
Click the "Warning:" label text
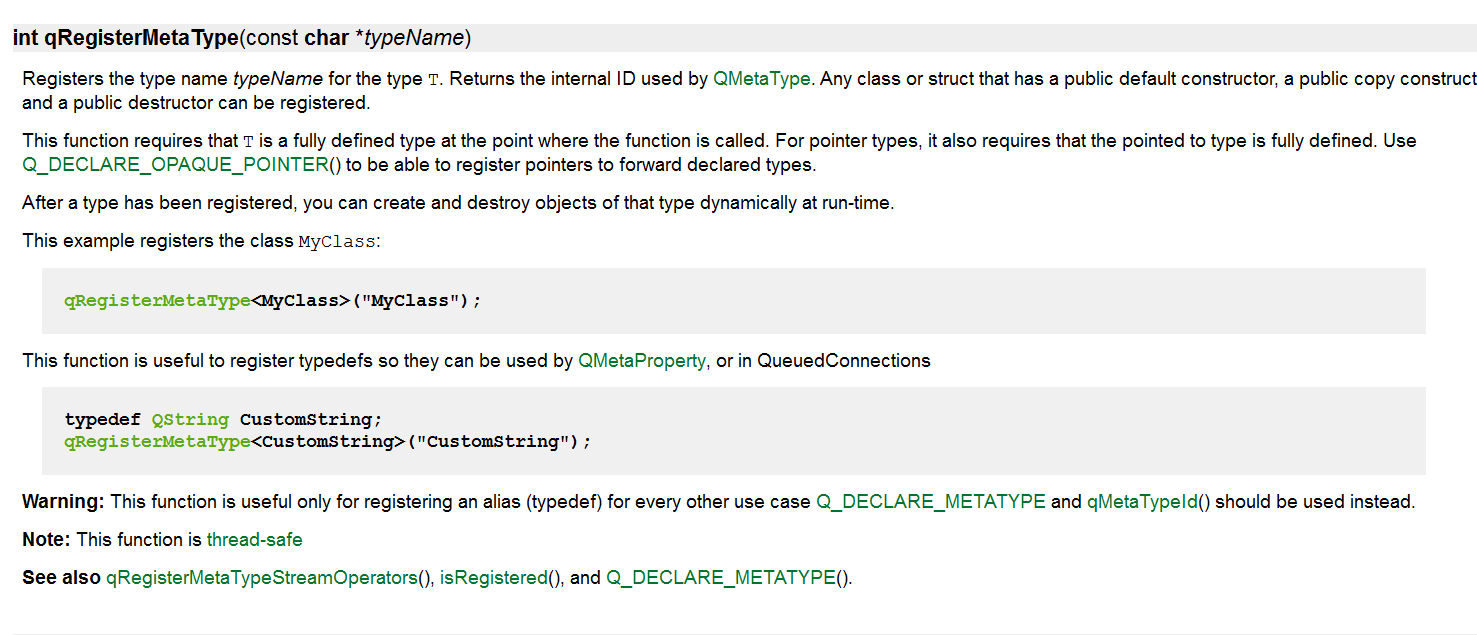click(63, 502)
